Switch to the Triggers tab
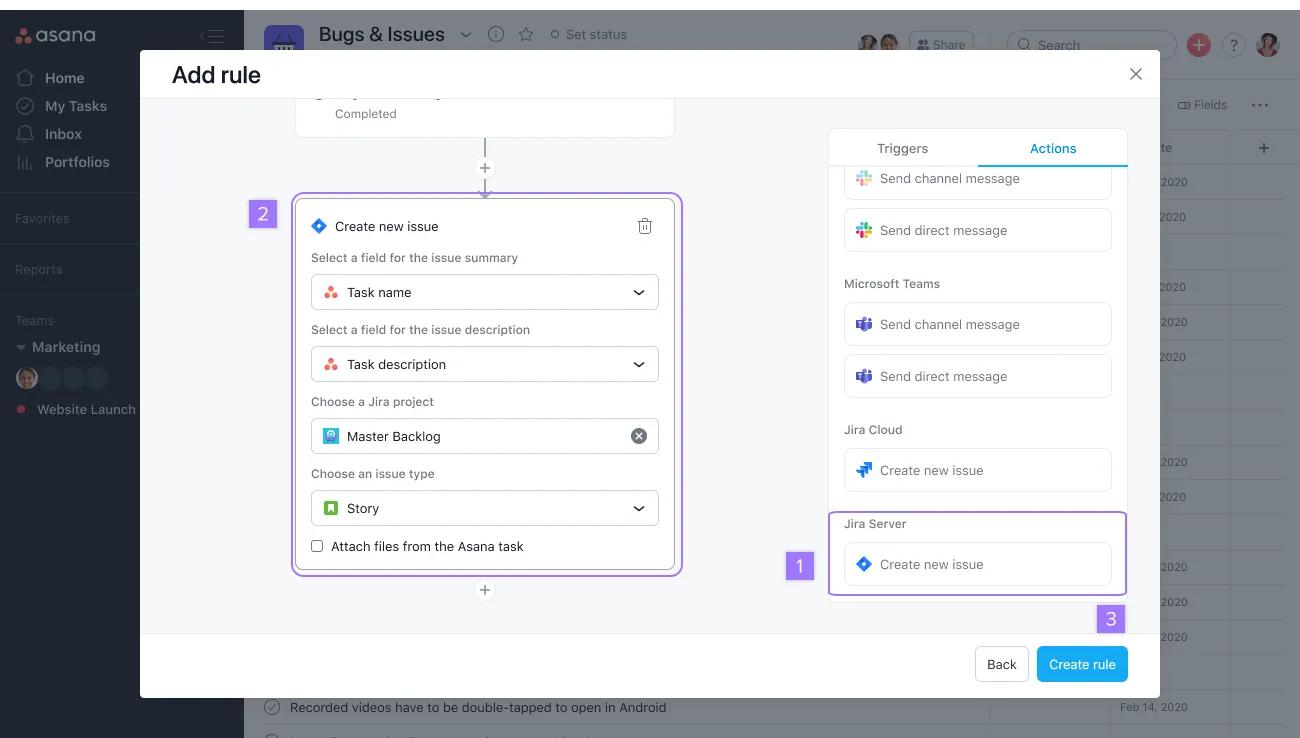The width and height of the screenshot is (1300, 738). (x=902, y=147)
